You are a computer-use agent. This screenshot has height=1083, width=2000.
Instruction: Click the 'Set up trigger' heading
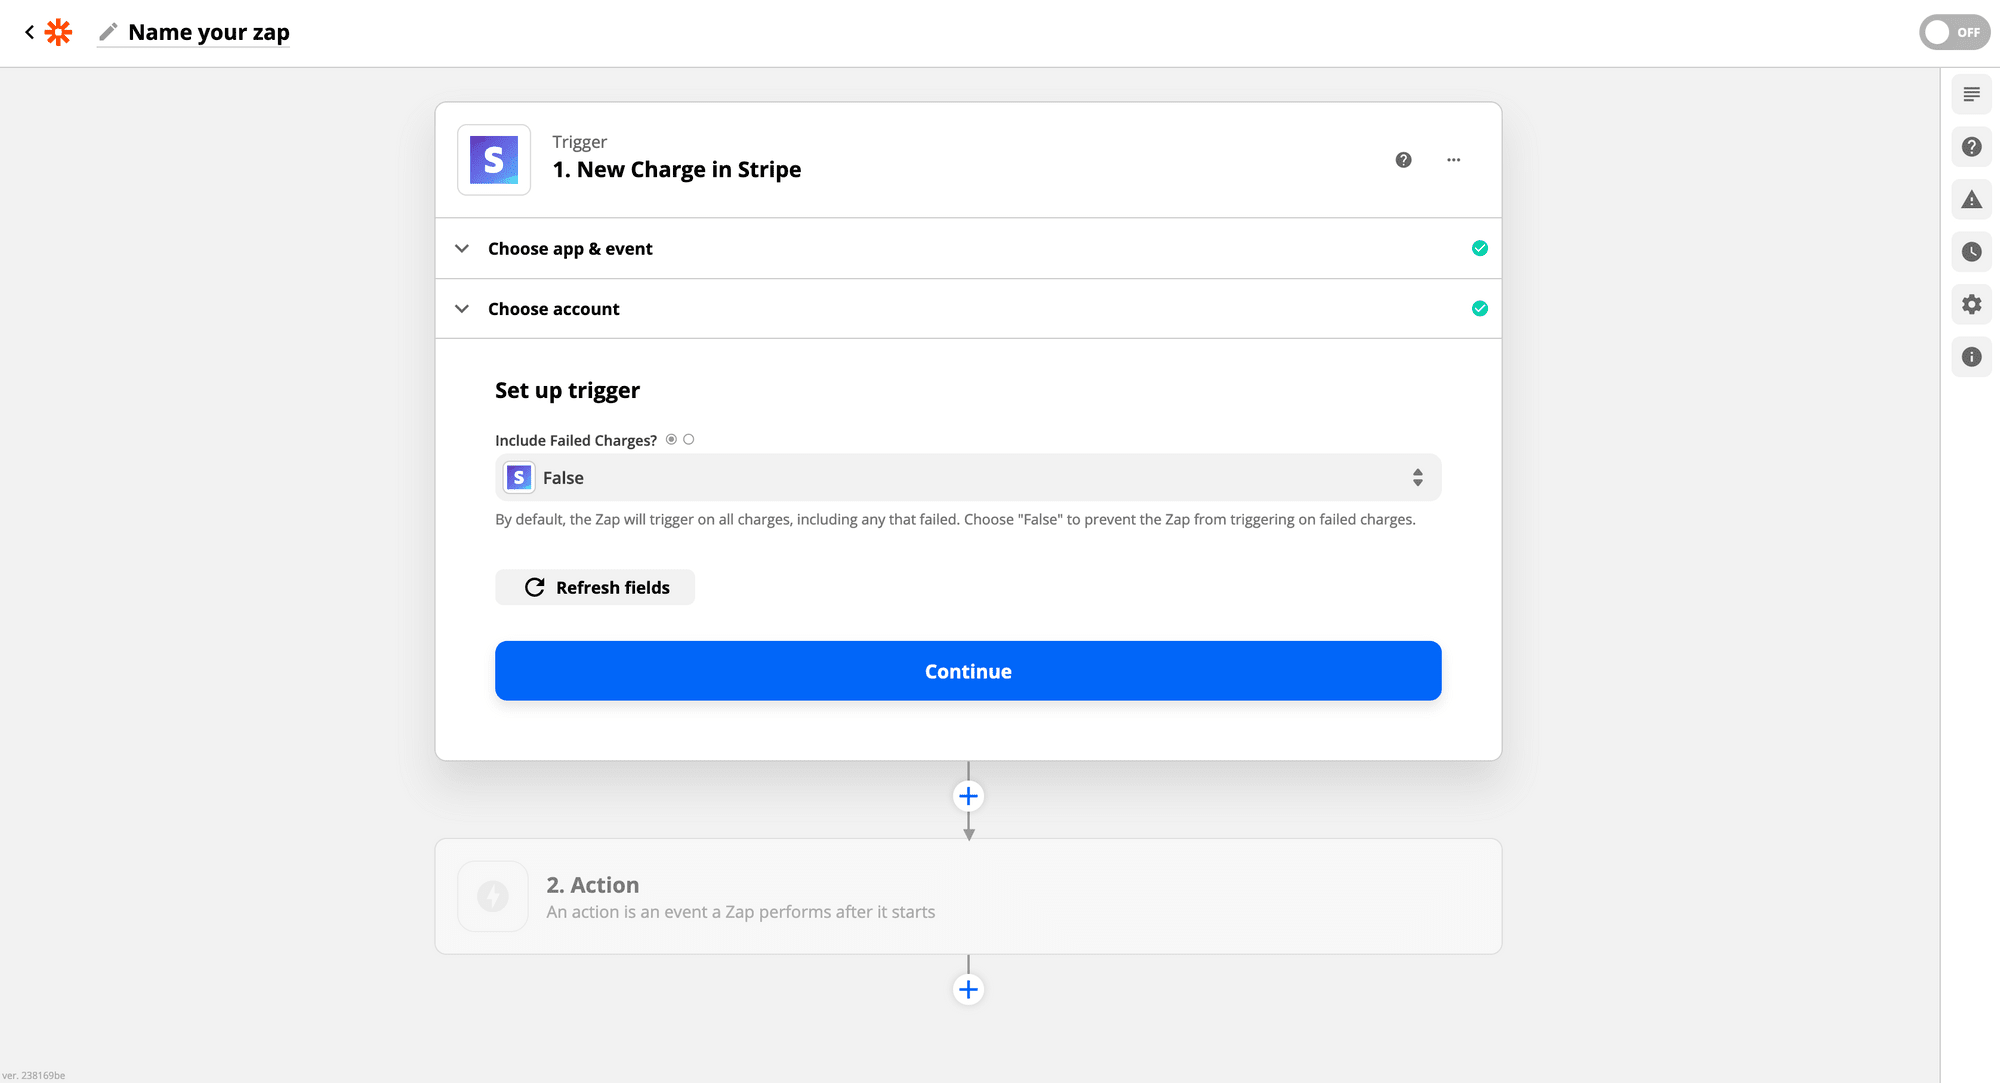click(x=567, y=390)
